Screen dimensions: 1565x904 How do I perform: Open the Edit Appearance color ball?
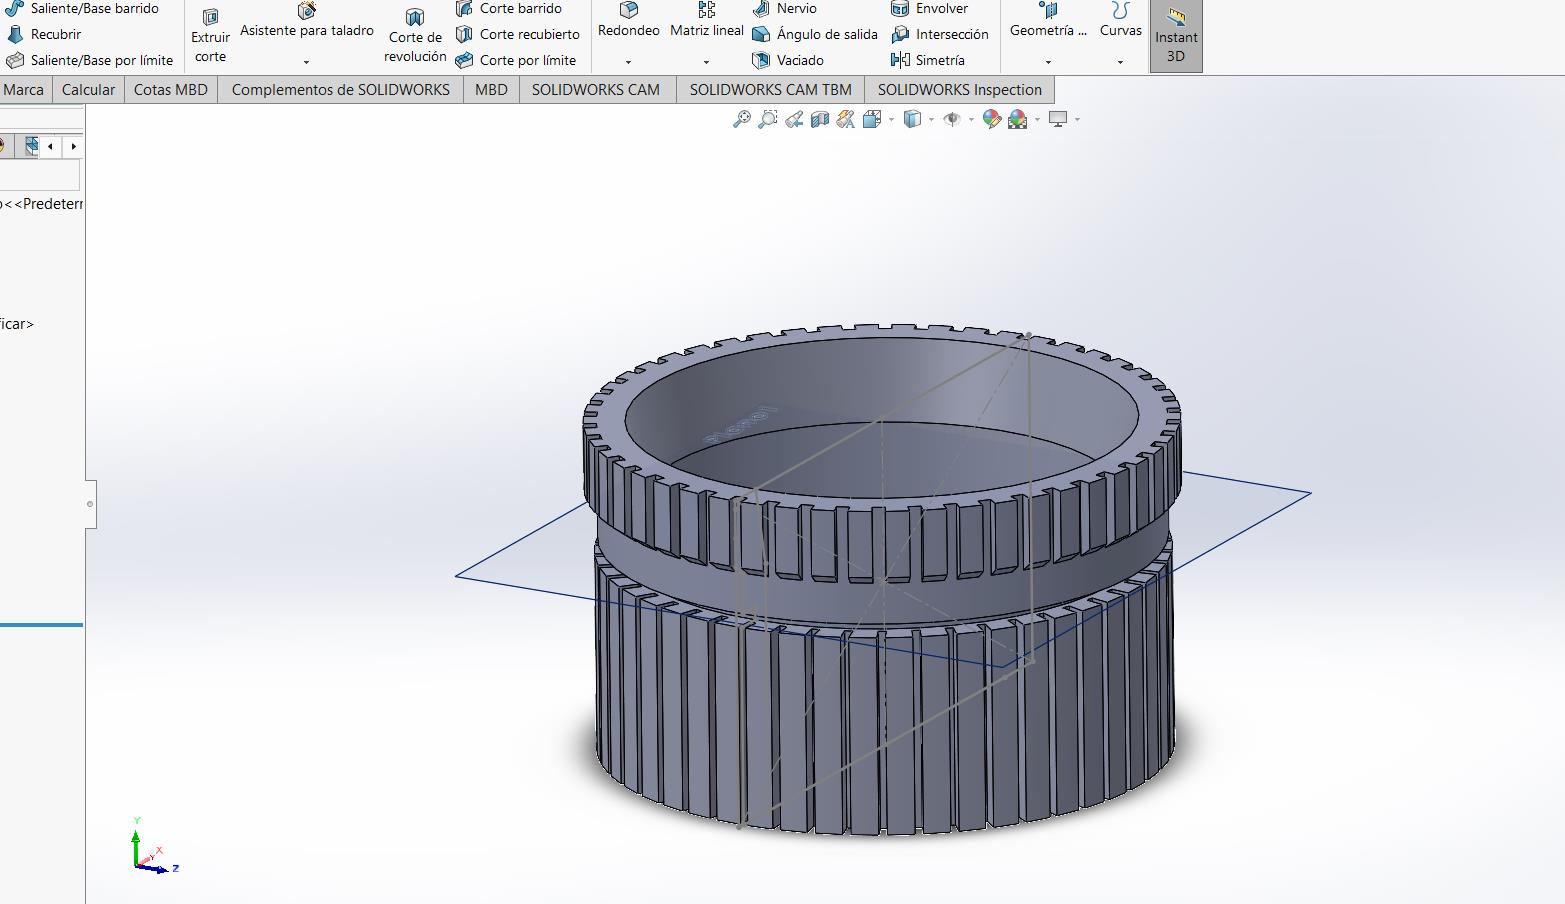992,120
